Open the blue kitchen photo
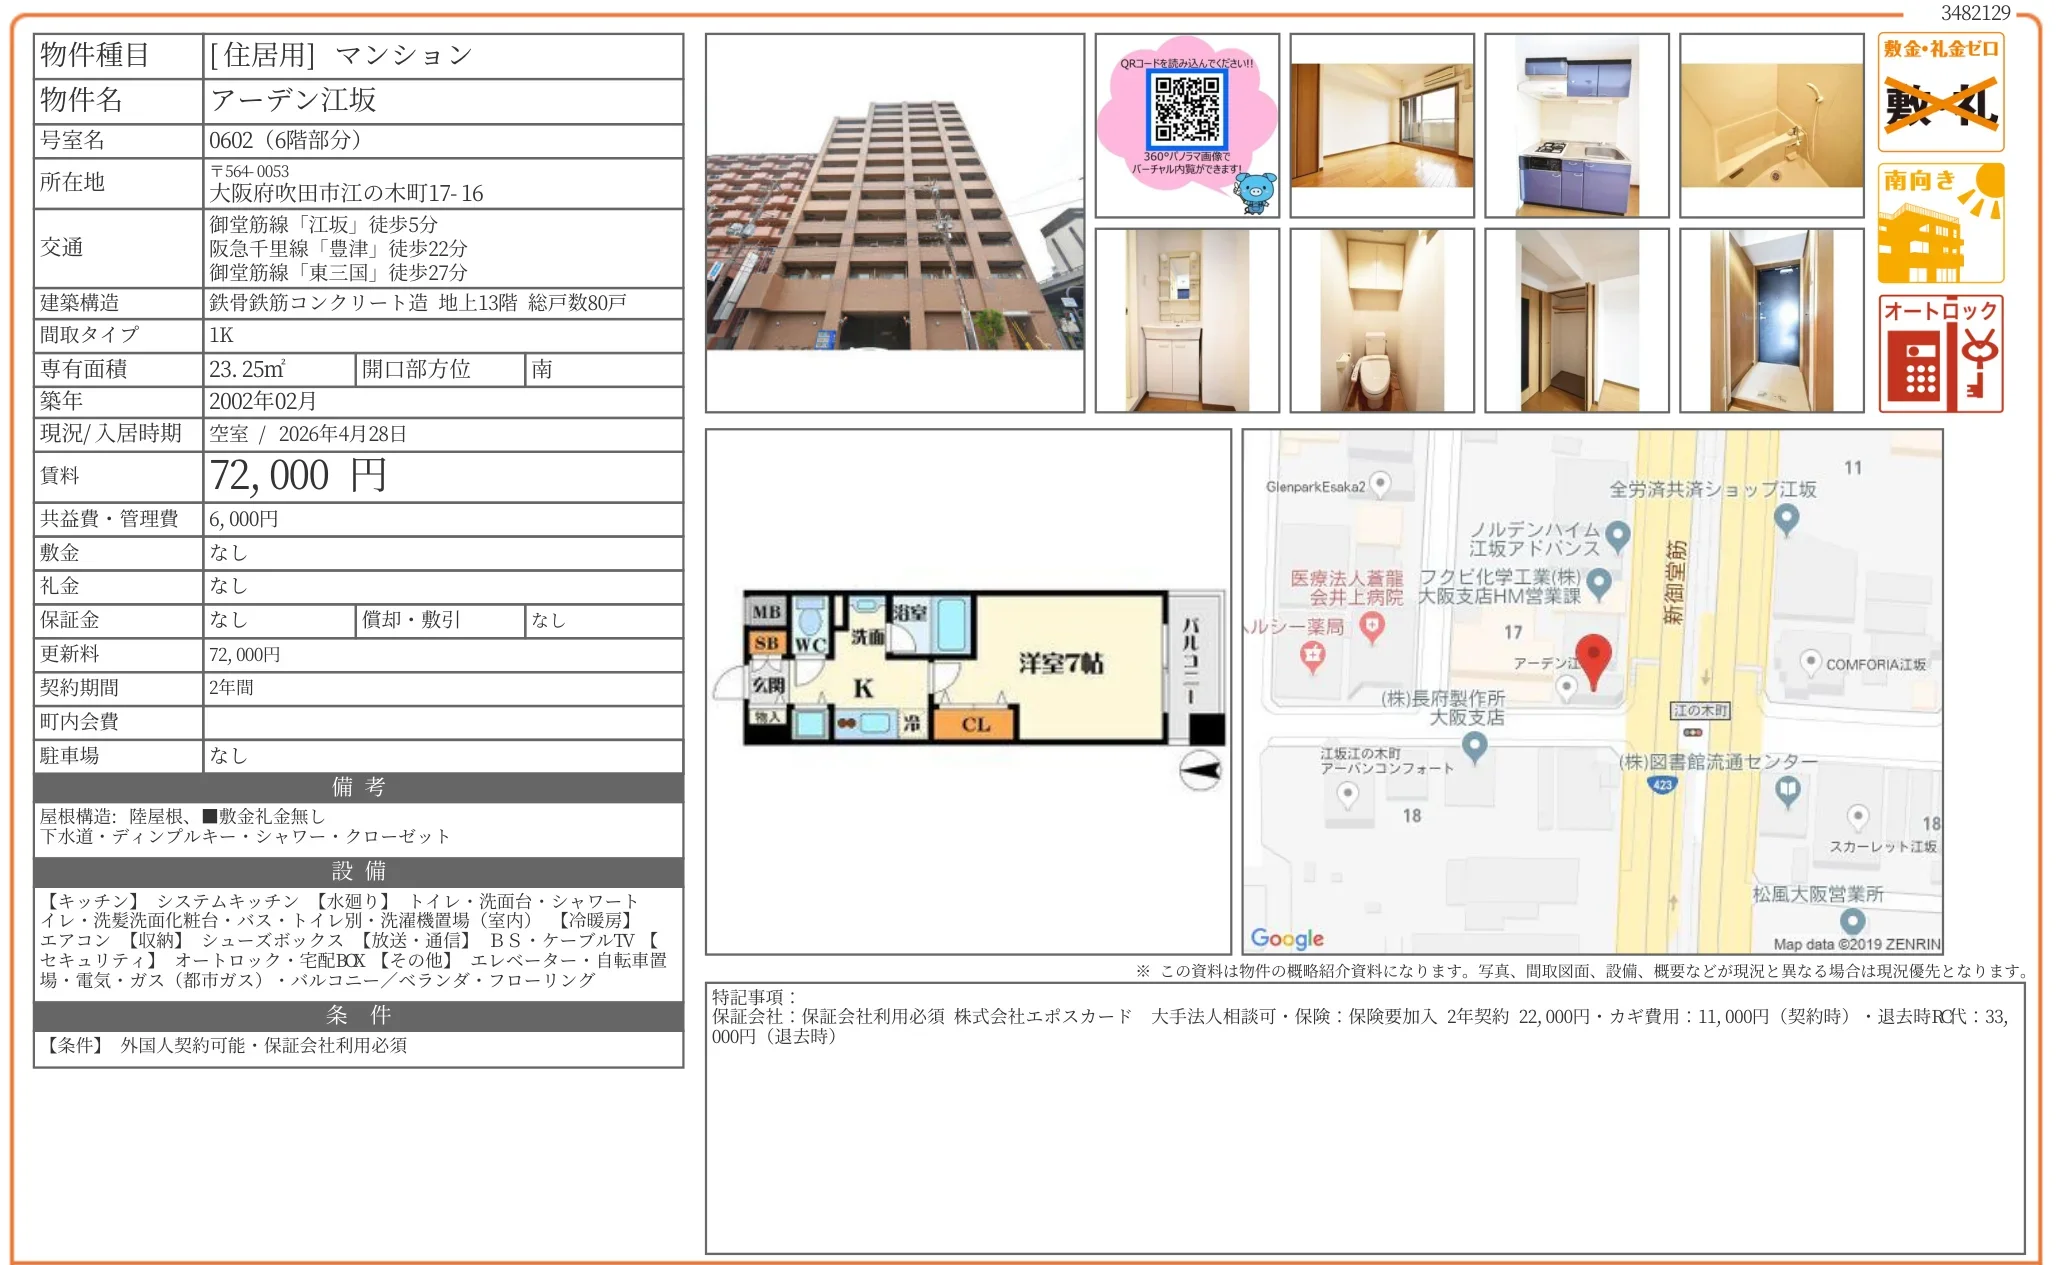Screen dimensions: 2056x1265 coord(1576,125)
